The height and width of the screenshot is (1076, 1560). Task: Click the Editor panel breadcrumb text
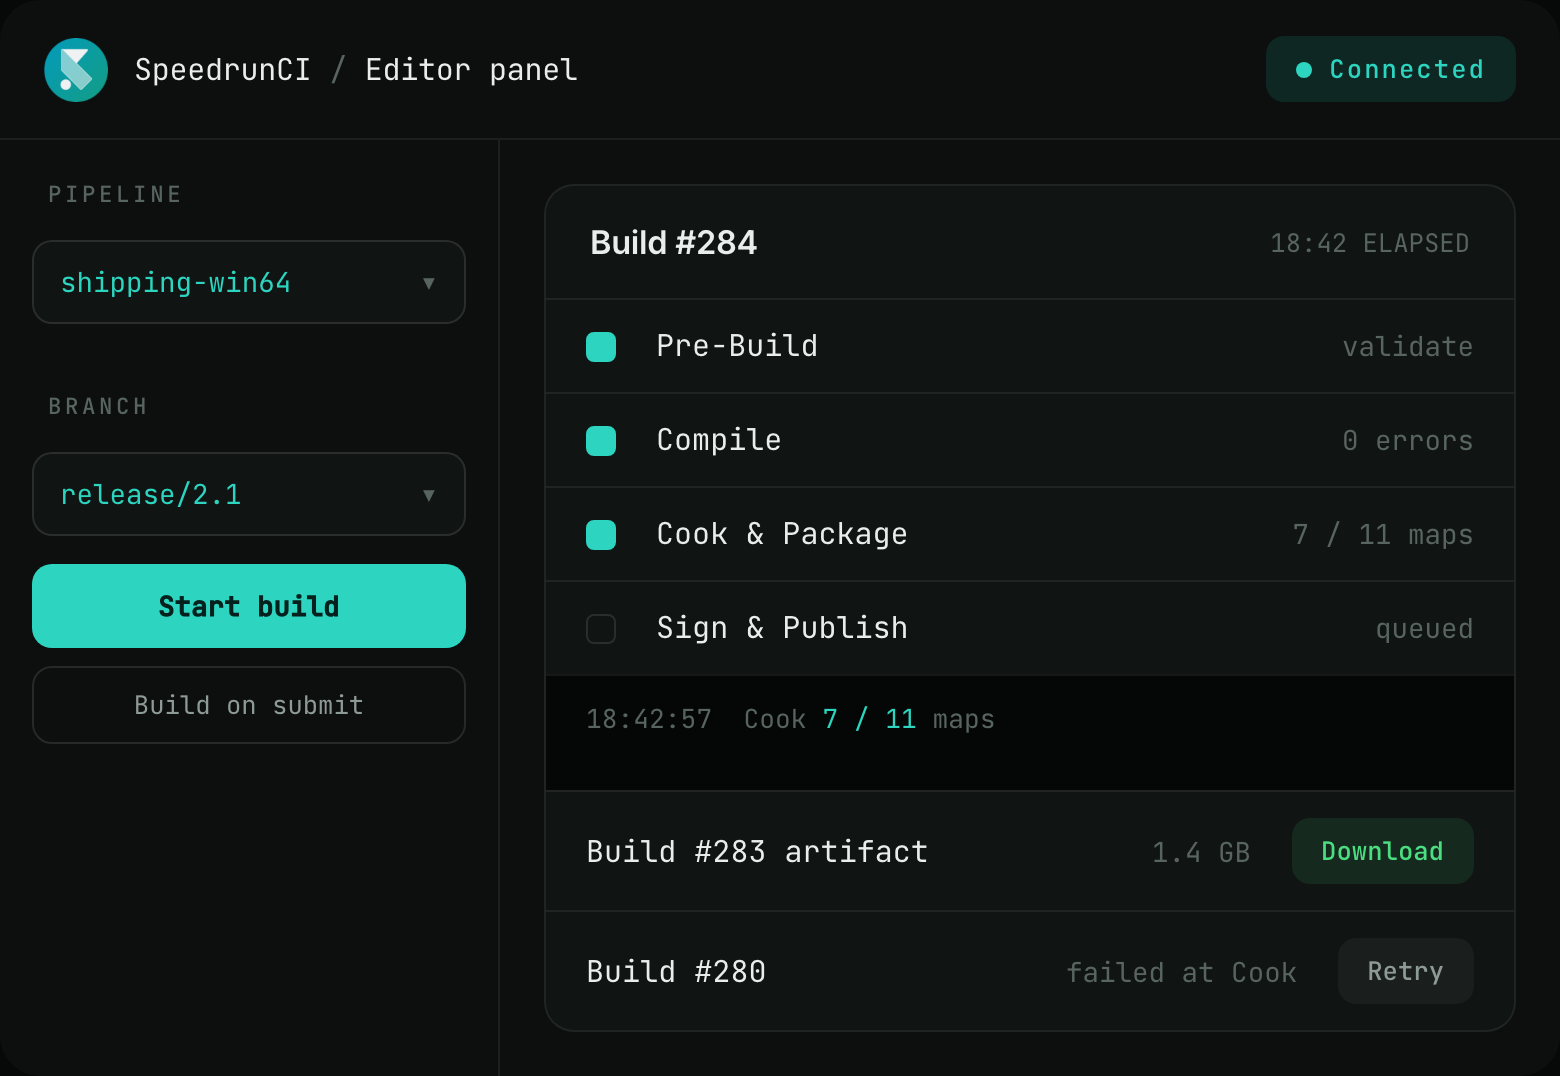[x=471, y=70]
